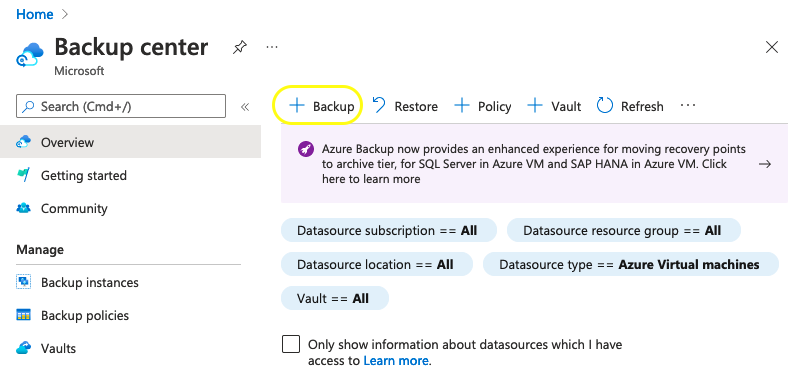
Task: Click the Restore toolbar button
Action: 405,106
